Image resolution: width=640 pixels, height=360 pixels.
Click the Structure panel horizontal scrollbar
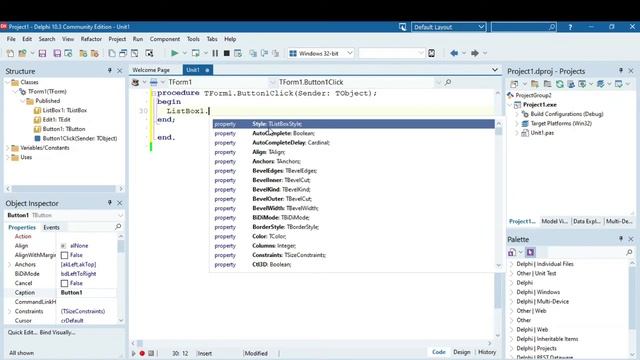pos(64,189)
